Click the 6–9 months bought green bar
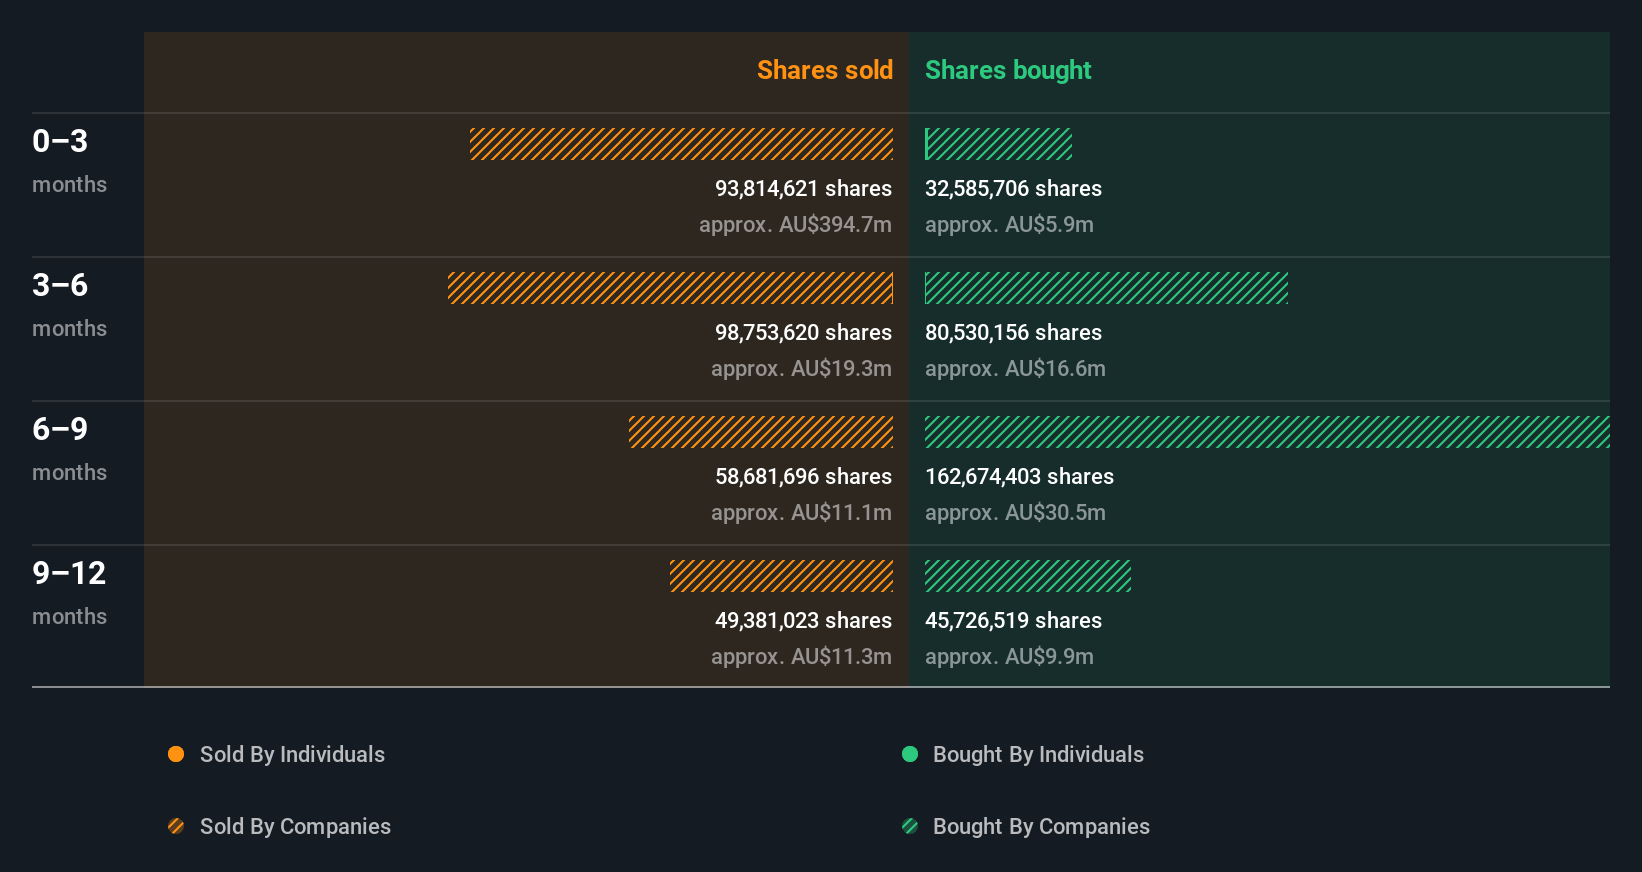Viewport: 1642px width, 872px height. (x=1267, y=432)
